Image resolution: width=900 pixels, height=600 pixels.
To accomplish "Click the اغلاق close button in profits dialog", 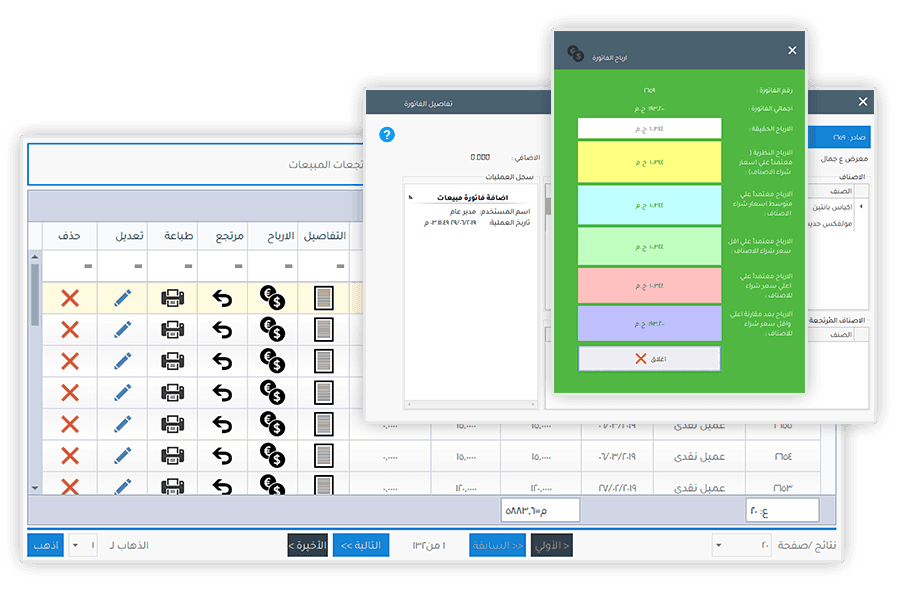I will (649, 358).
